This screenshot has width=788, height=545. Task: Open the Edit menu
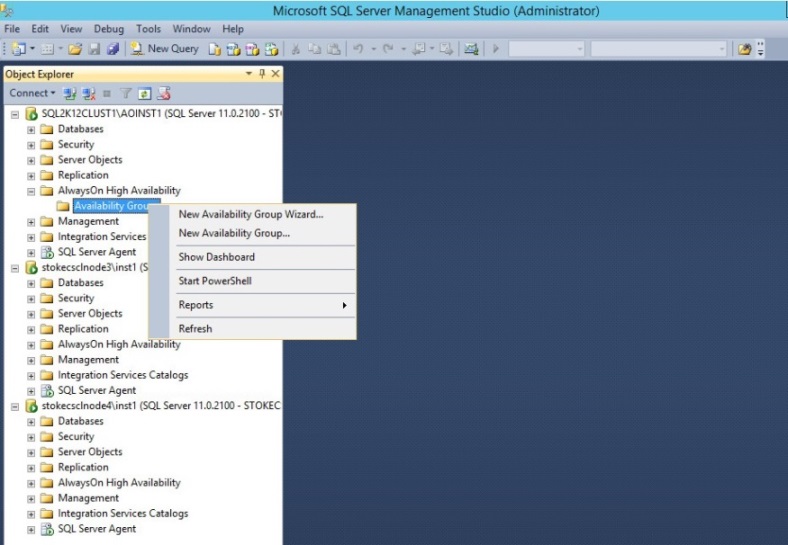(40, 29)
